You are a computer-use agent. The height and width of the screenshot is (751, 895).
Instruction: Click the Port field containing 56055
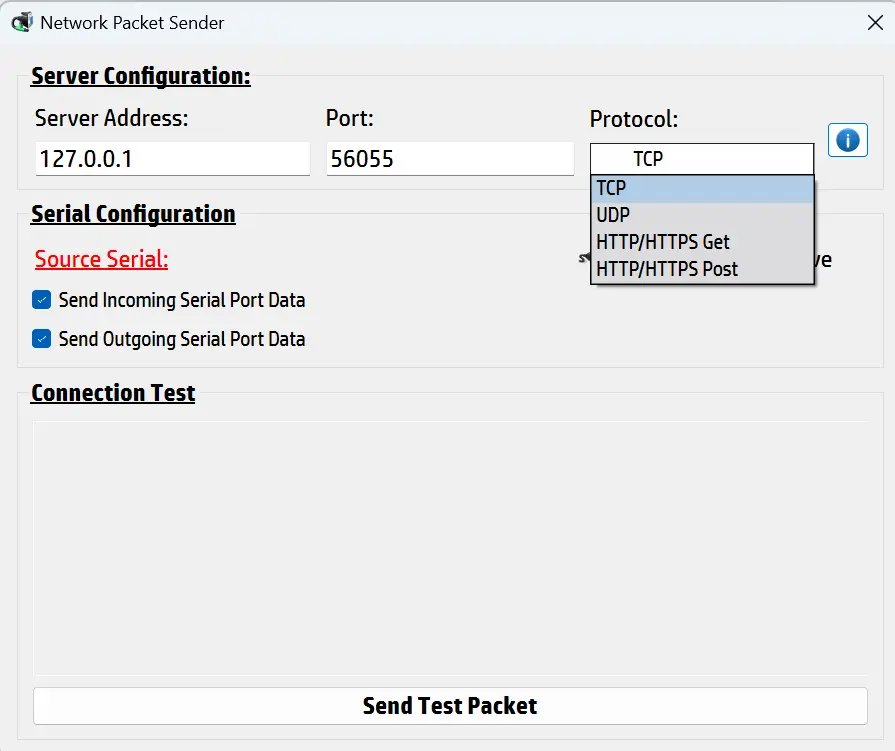(x=450, y=159)
